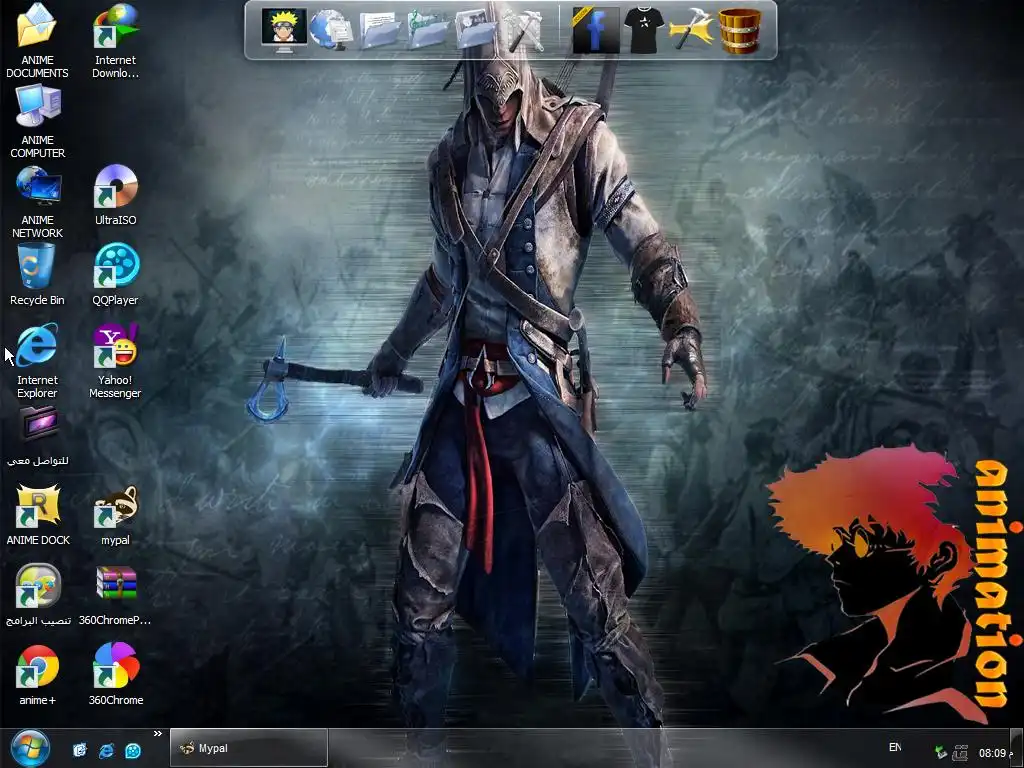Viewport: 1024px width, 768px height.
Task: Click the wooden bucket dock icon
Action: 739,30
